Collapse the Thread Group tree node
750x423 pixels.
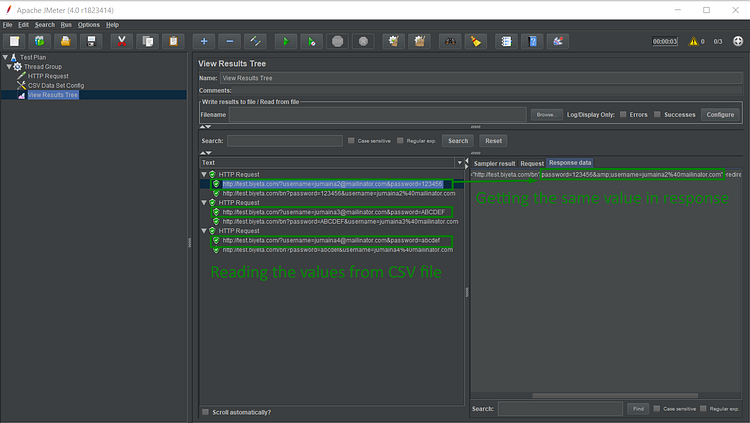[x=11, y=67]
